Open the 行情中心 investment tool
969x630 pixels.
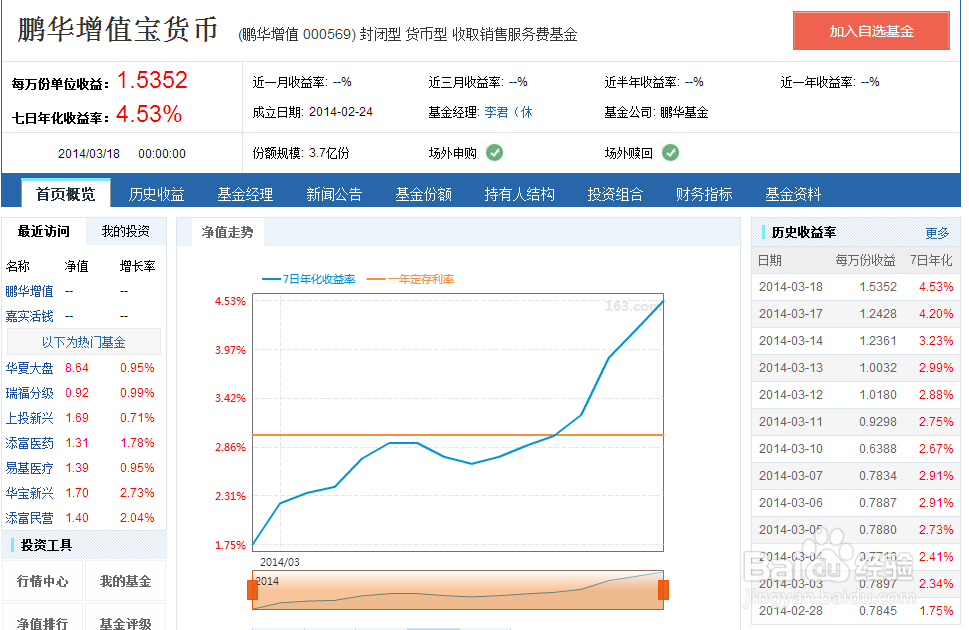[43, 580]
